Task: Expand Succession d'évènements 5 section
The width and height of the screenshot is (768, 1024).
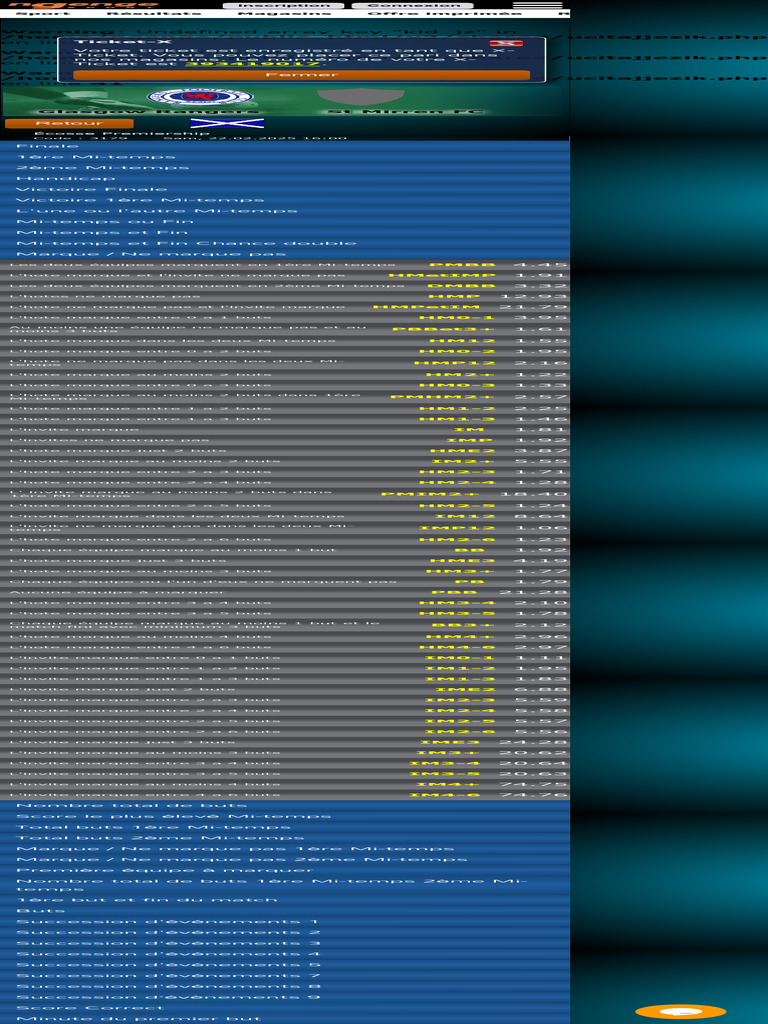Action: (x=285, y=965)
